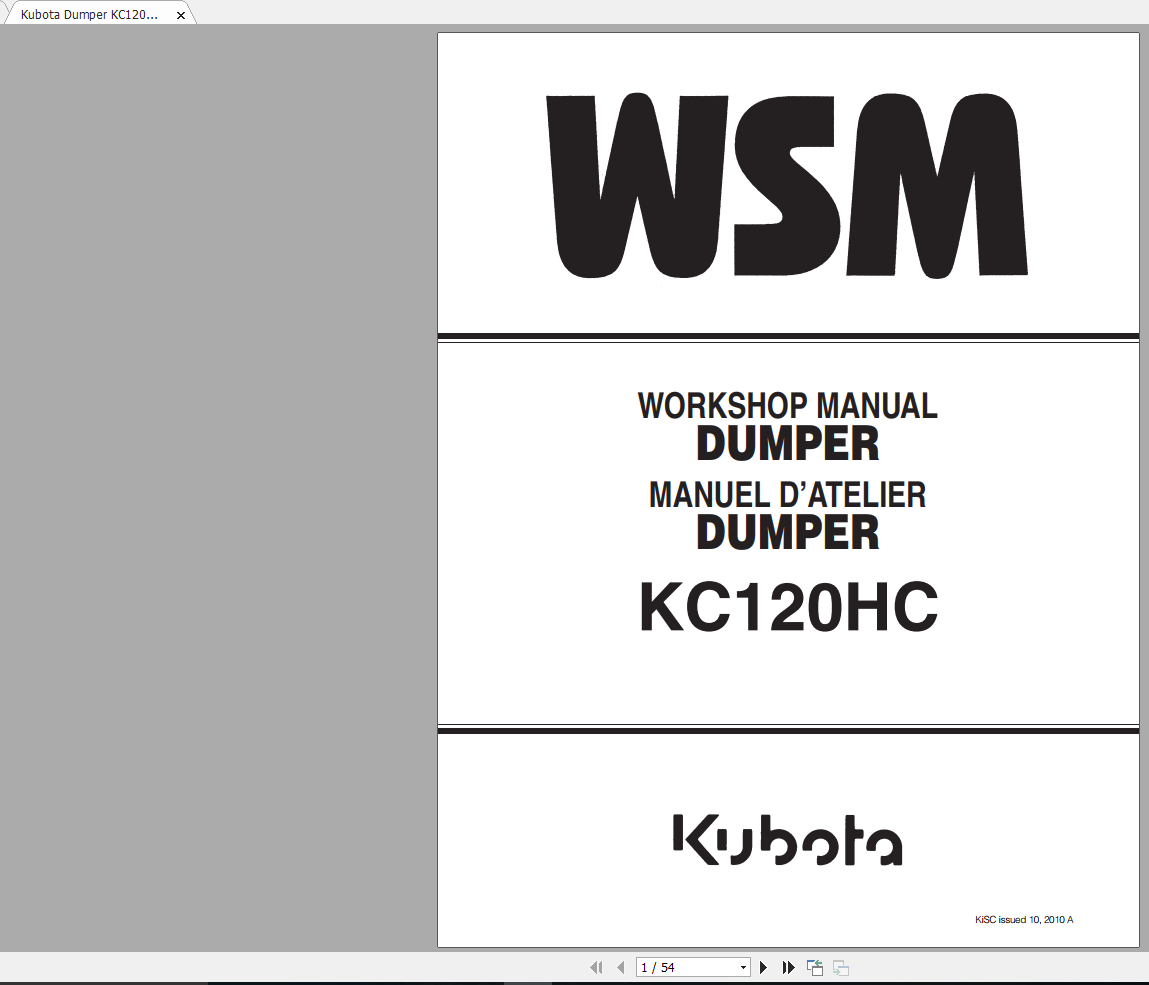
Task: Click the next view navigation icon
Action: click(x=840, y=967)
